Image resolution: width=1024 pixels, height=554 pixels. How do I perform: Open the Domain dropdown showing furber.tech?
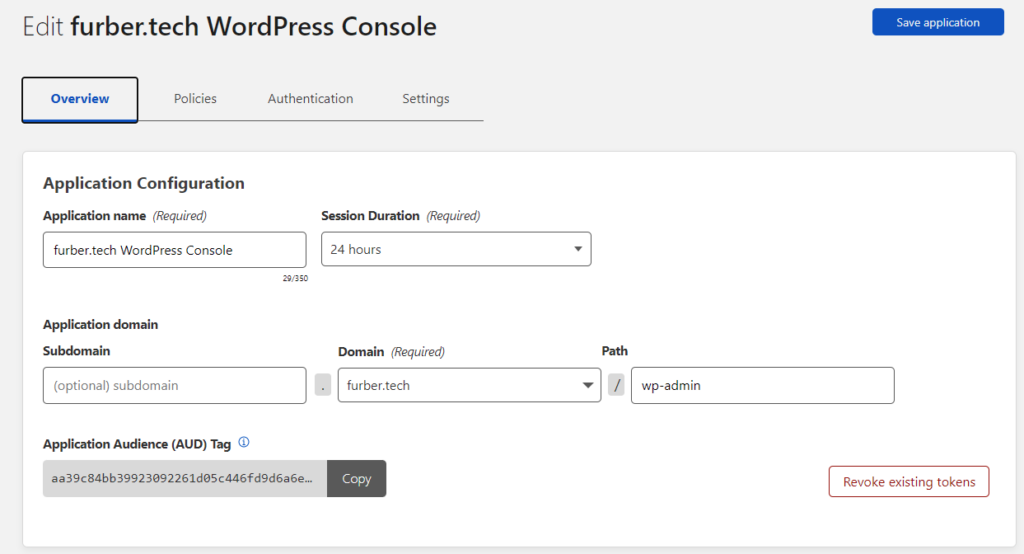tap(469, 385)
